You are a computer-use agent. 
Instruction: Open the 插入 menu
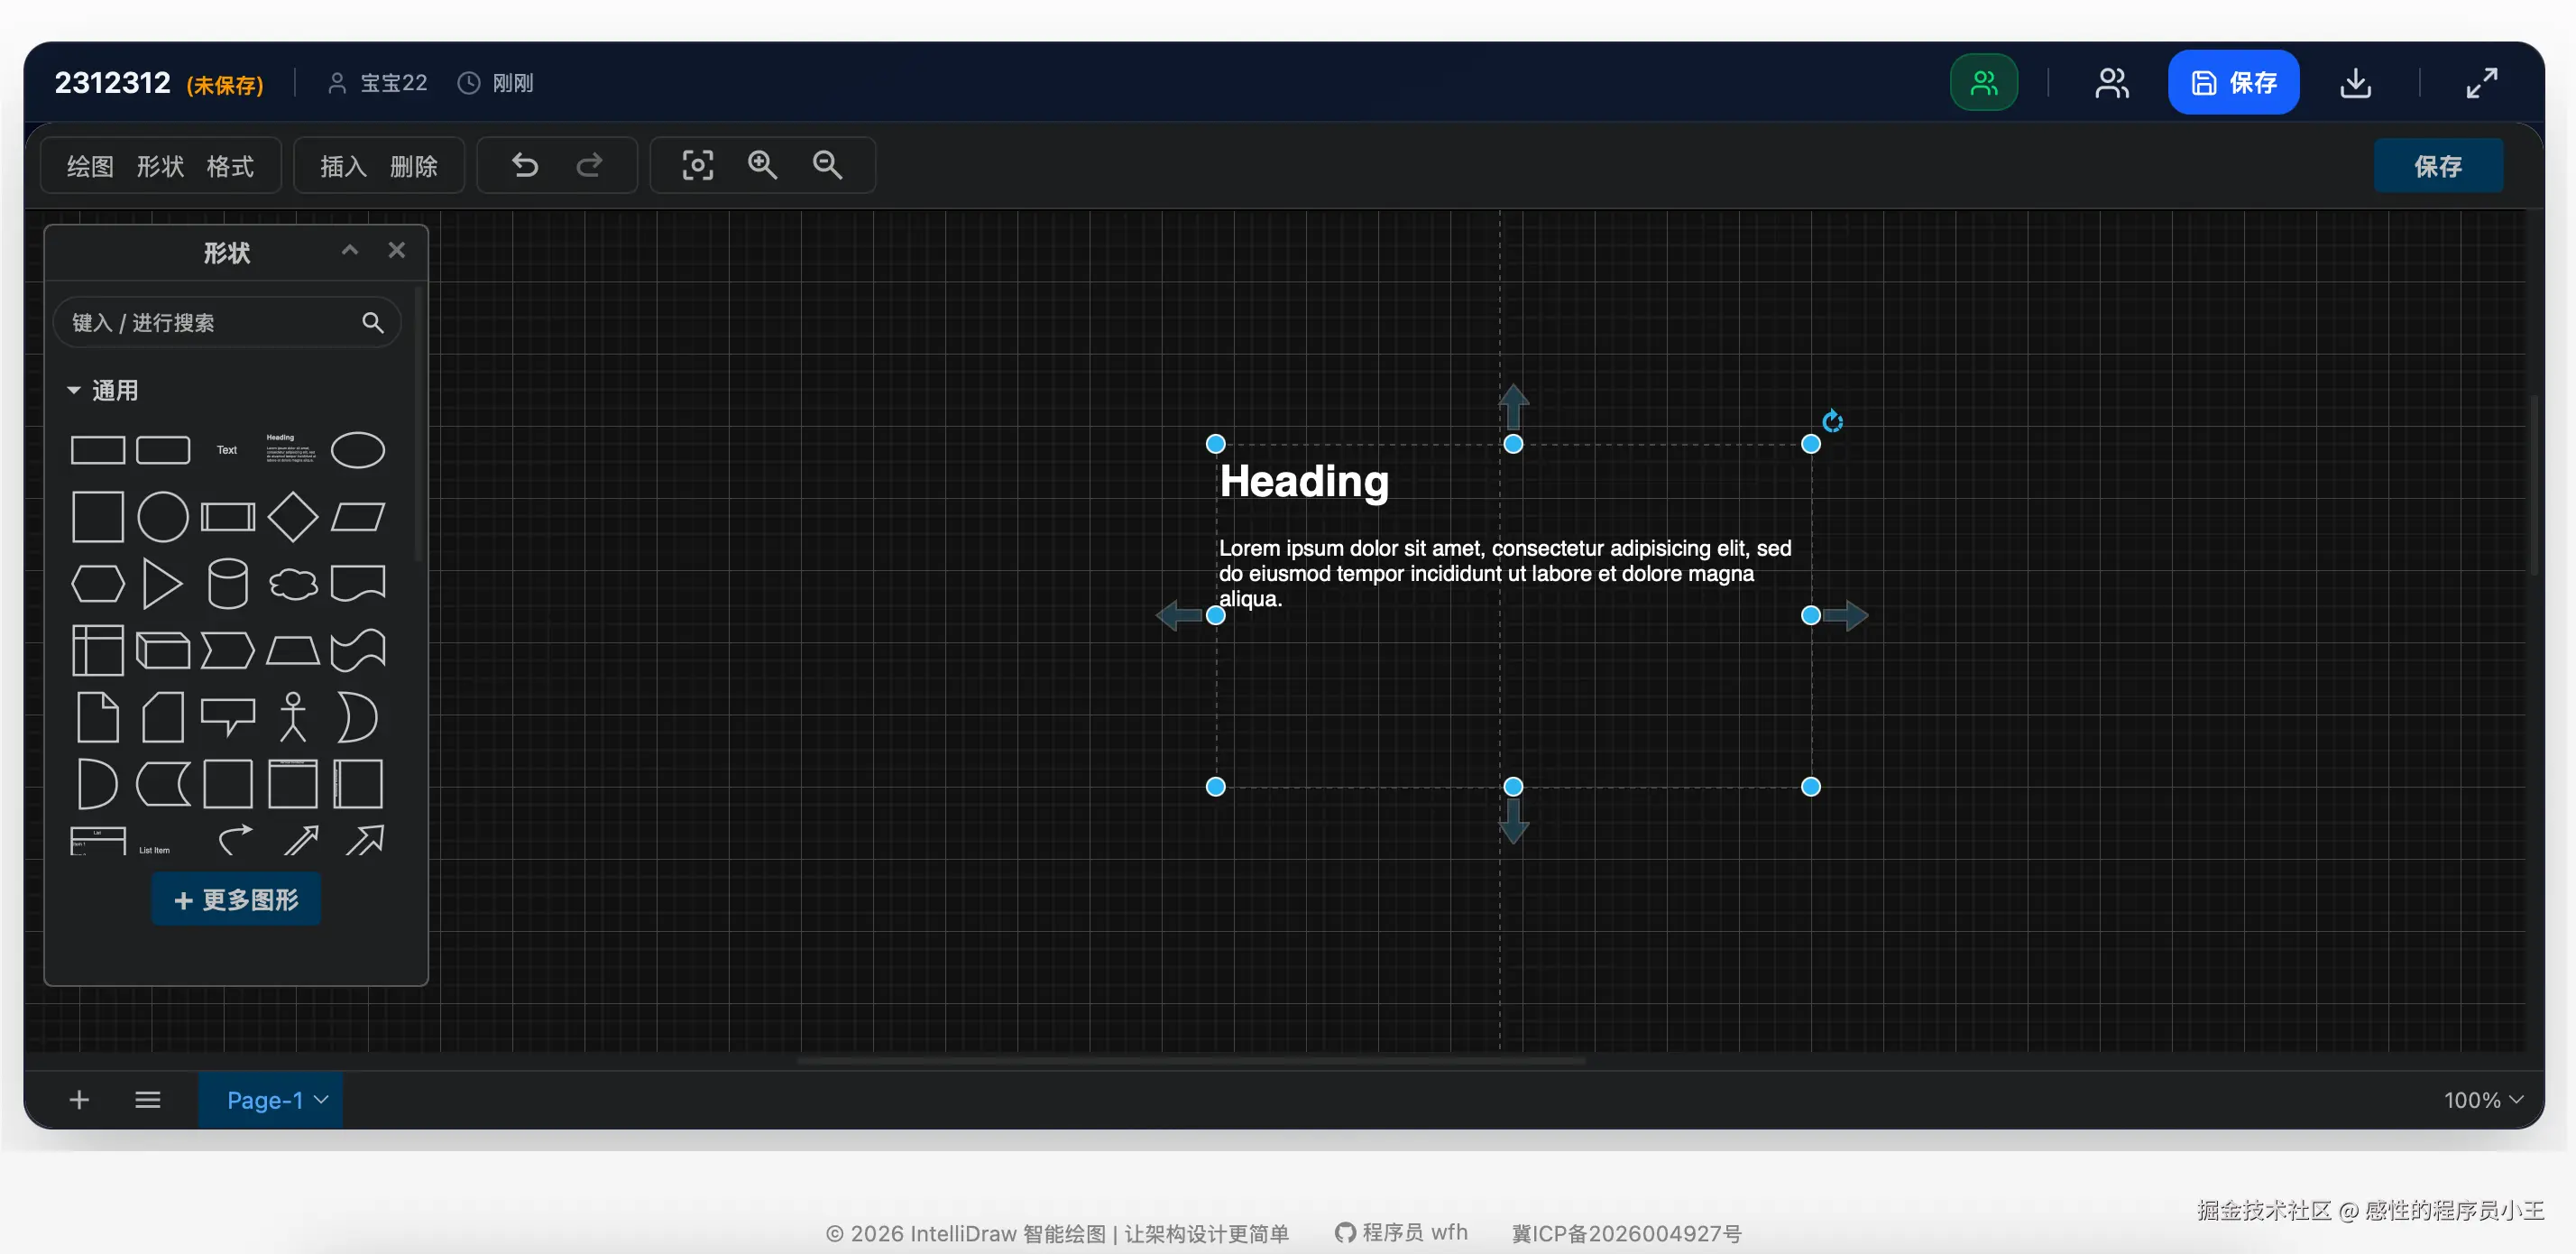click(343, 166)
